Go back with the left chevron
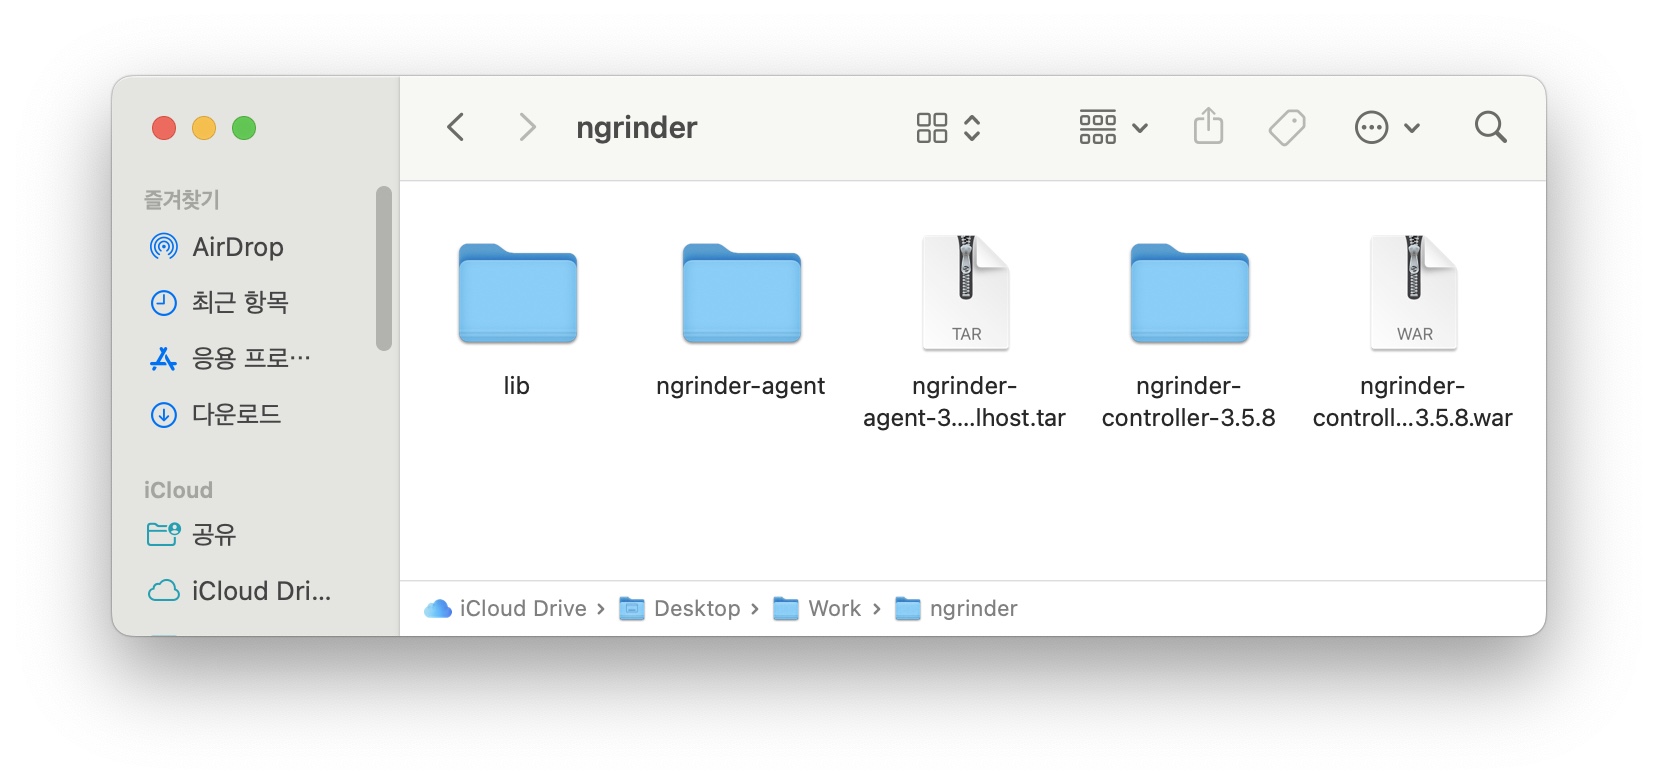 tap(456, 127)
